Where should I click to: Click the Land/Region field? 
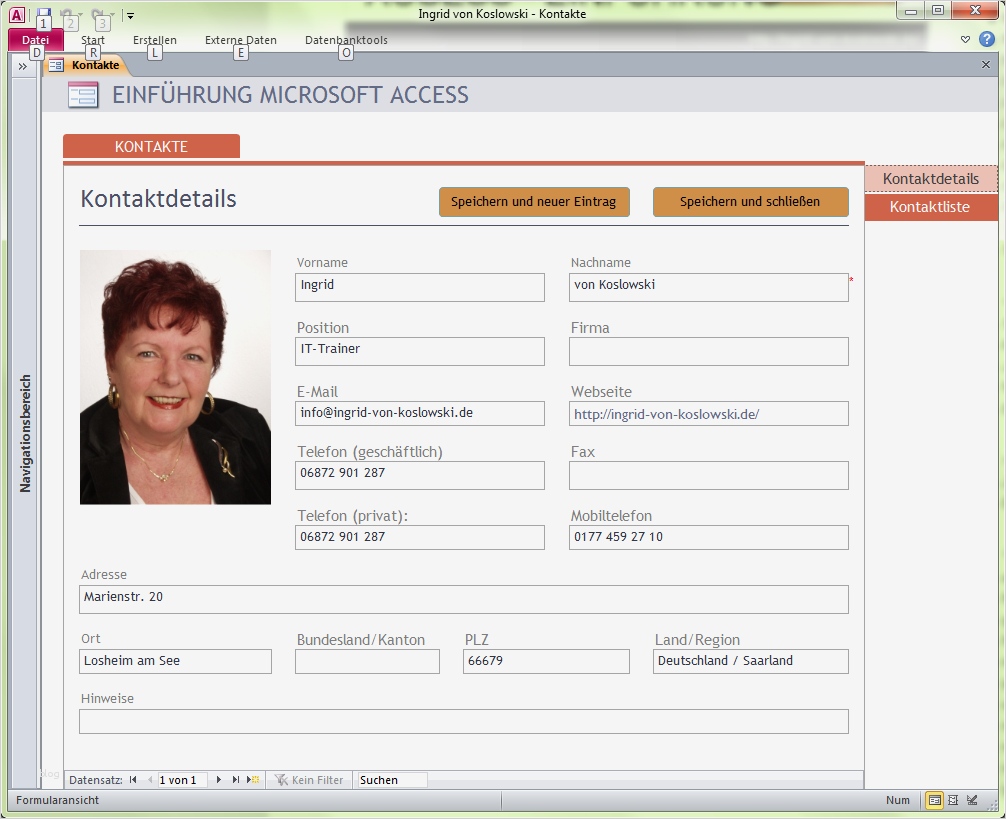click(x=751, y=661)
